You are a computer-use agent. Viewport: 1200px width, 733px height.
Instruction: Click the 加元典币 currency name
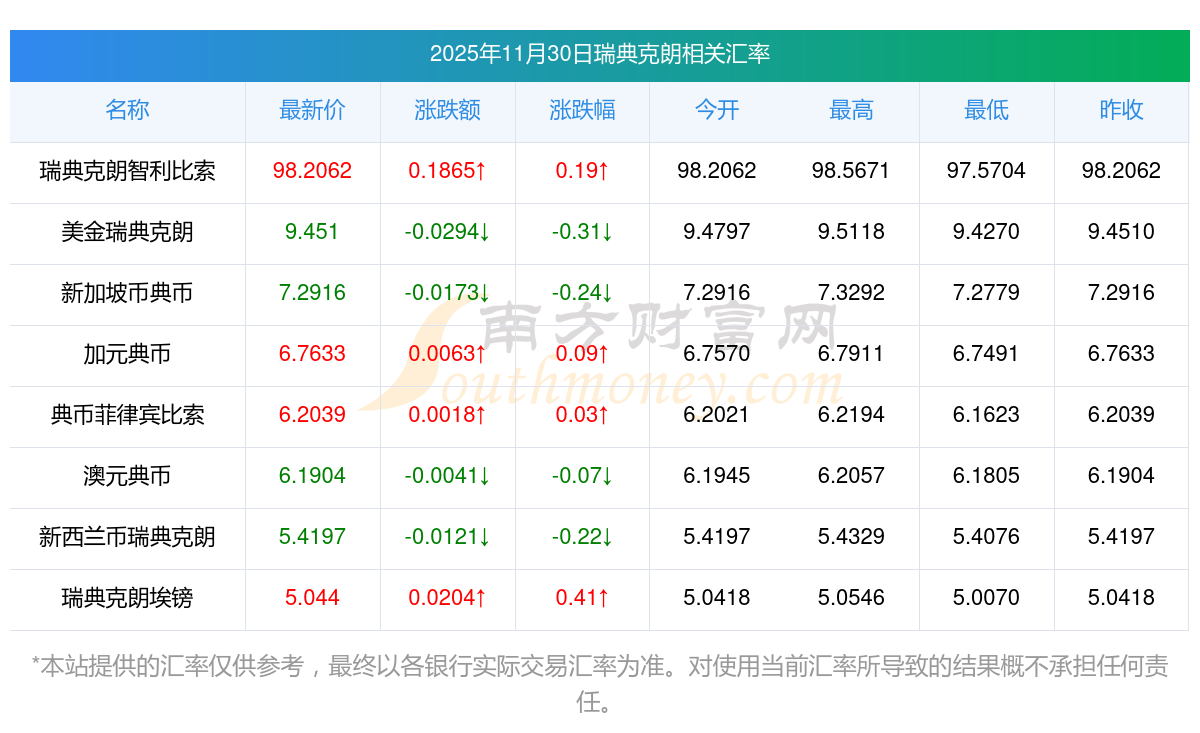(x=127, y=354)
